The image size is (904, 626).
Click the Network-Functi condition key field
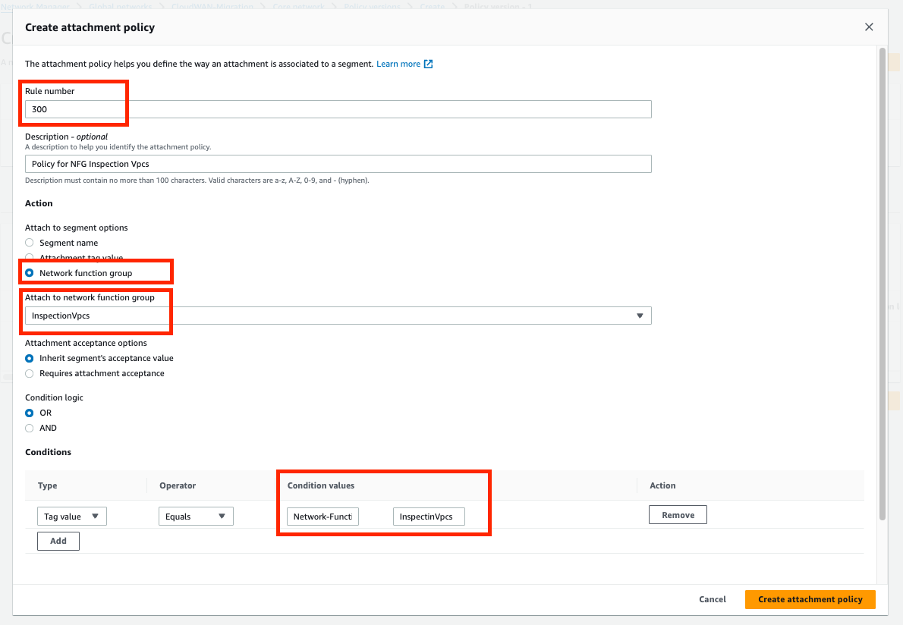click(323, 516)
